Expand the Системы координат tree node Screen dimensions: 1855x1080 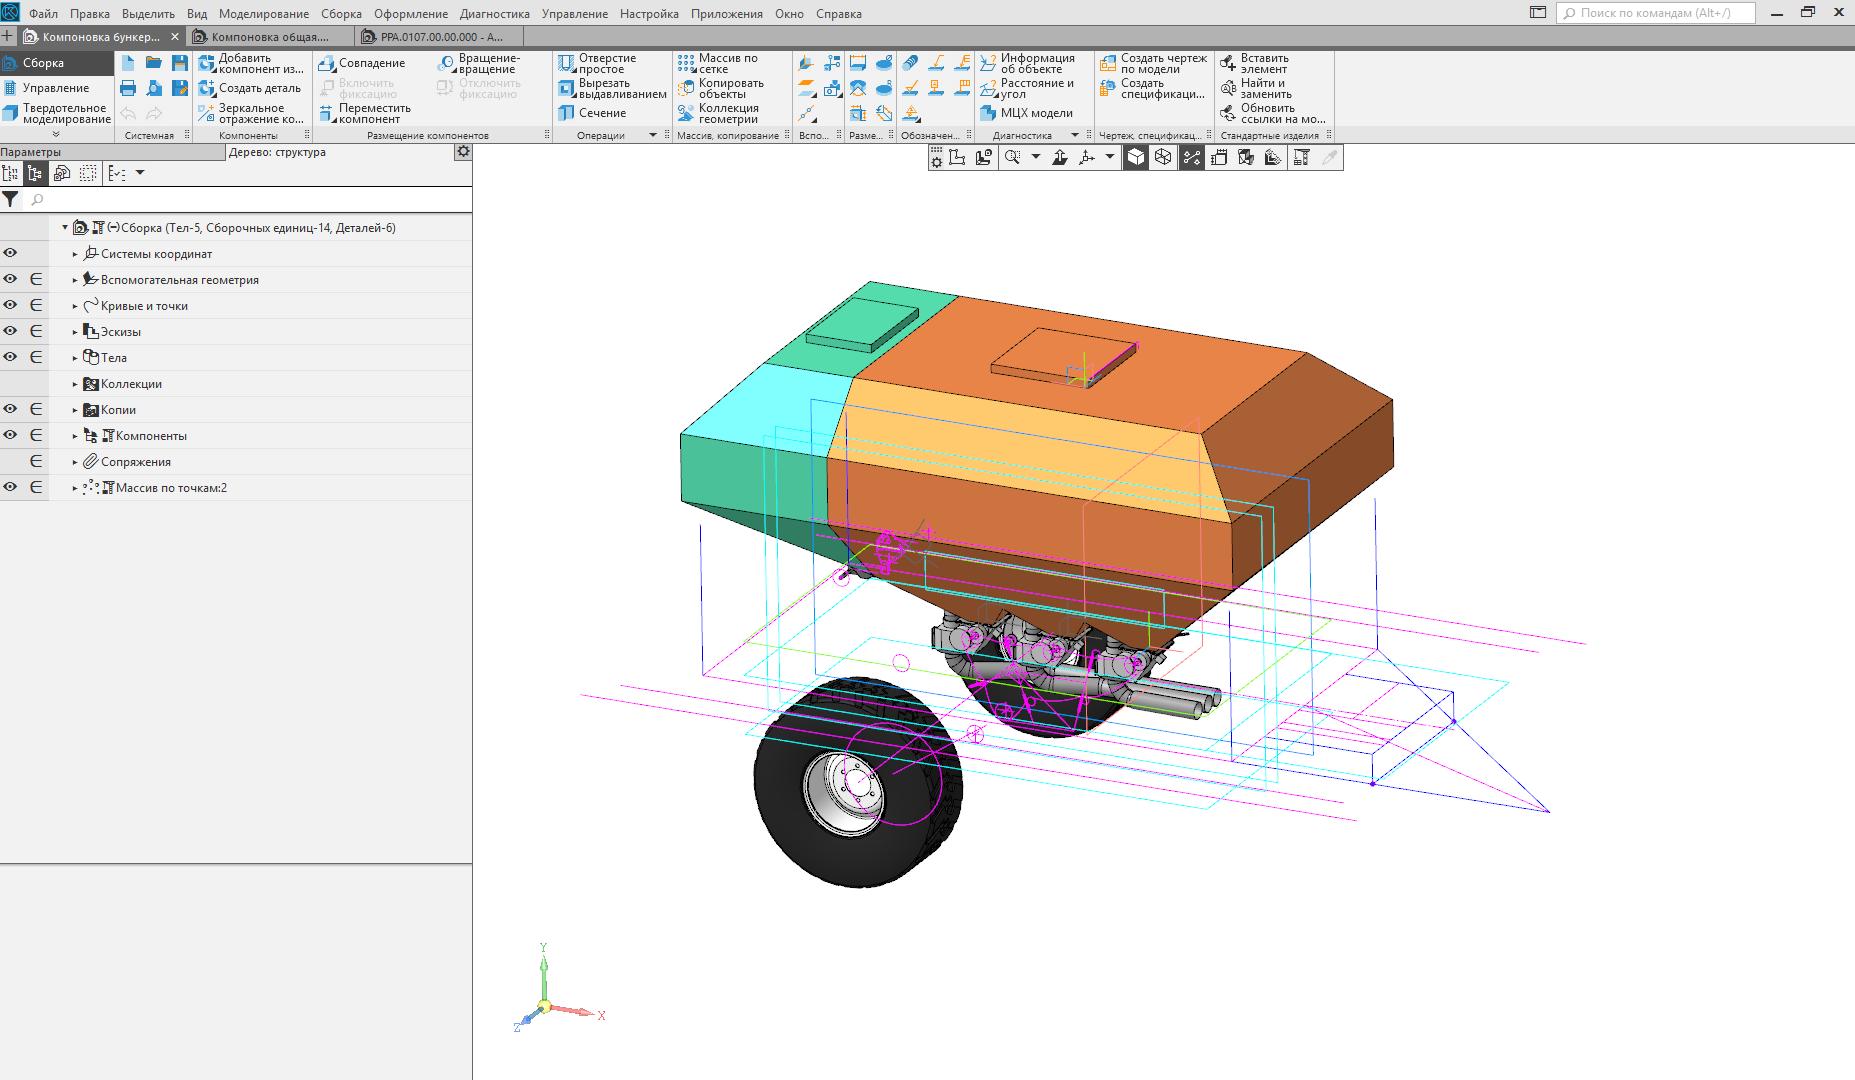pos(75,254)
